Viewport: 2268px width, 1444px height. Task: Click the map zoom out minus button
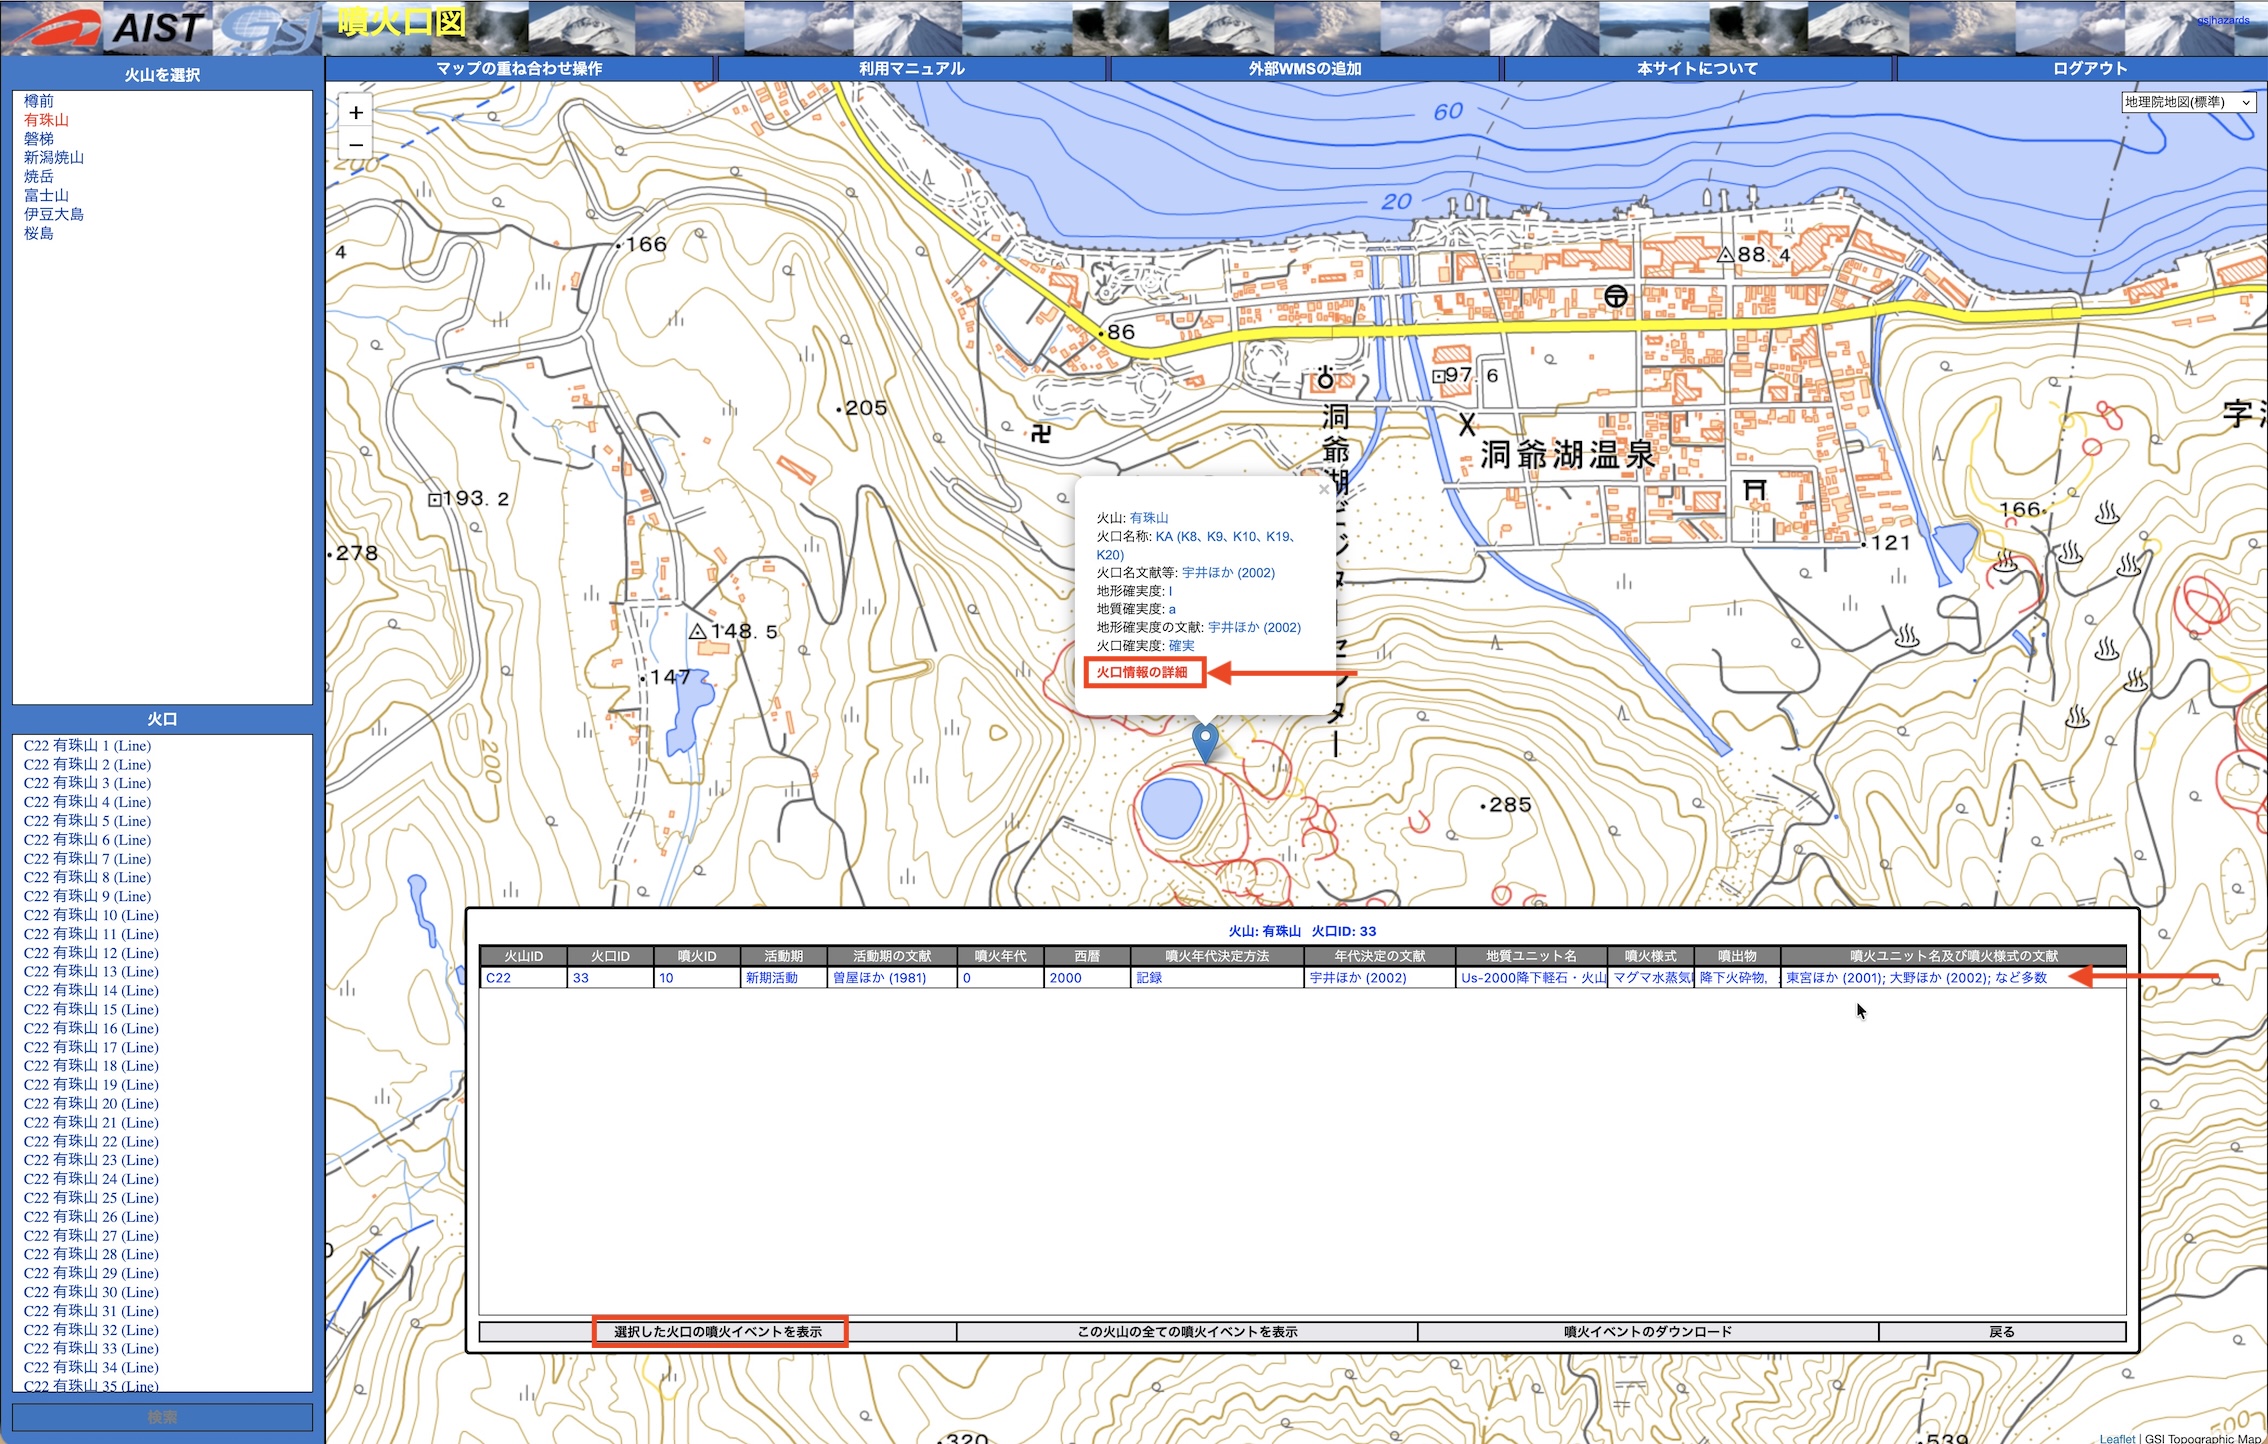[356, 146]
